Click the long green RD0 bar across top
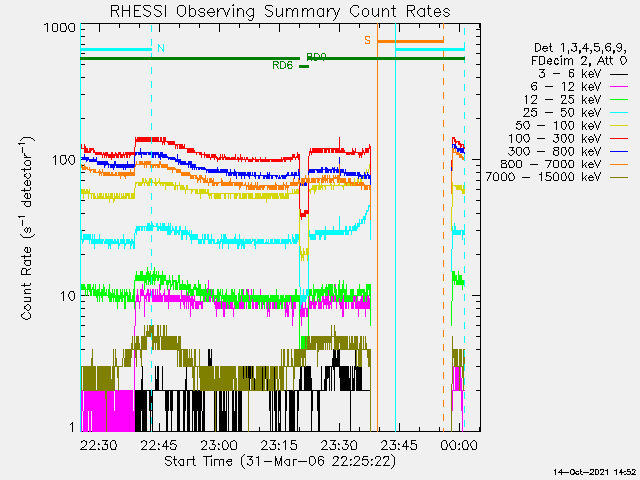The height and width of the screenshot is (480, 640). pyautogui.click(x=272, y=58)
